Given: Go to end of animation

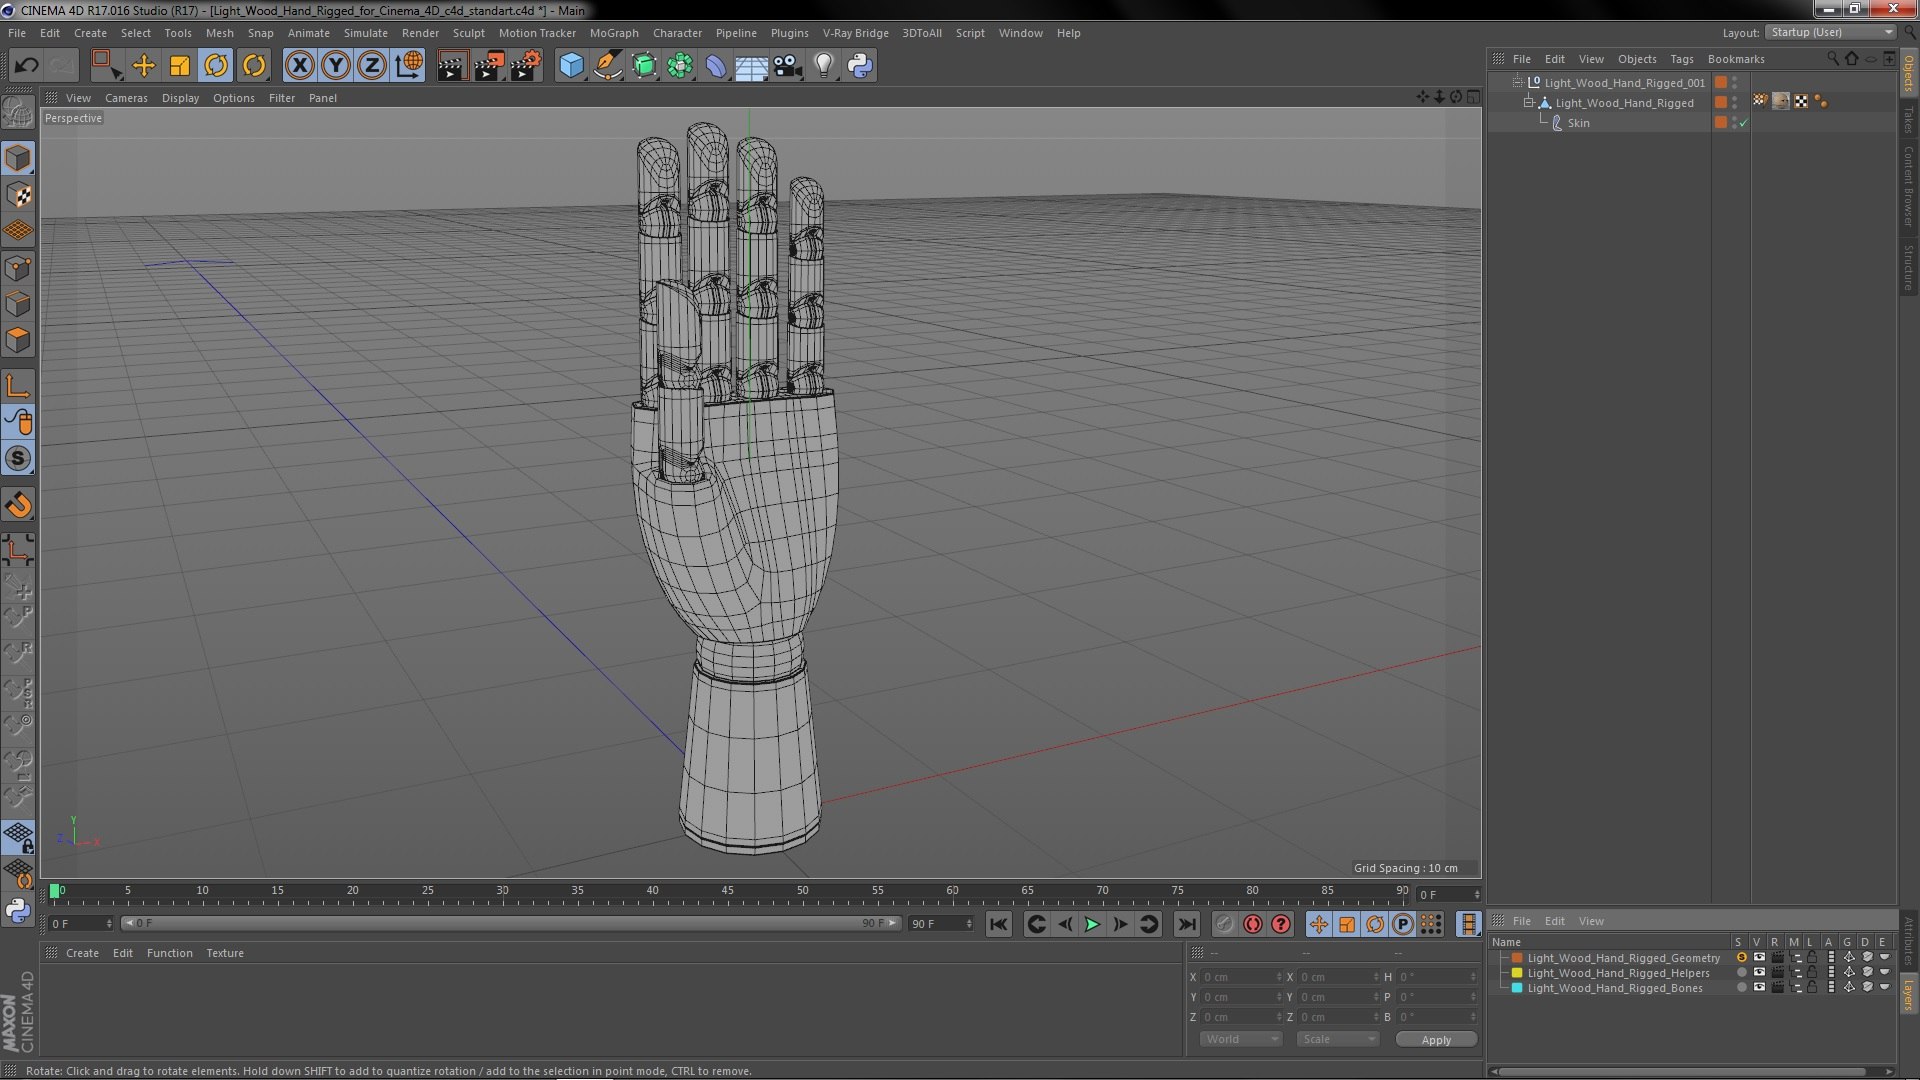Looking at the screenshot, I should point(1187,925).
